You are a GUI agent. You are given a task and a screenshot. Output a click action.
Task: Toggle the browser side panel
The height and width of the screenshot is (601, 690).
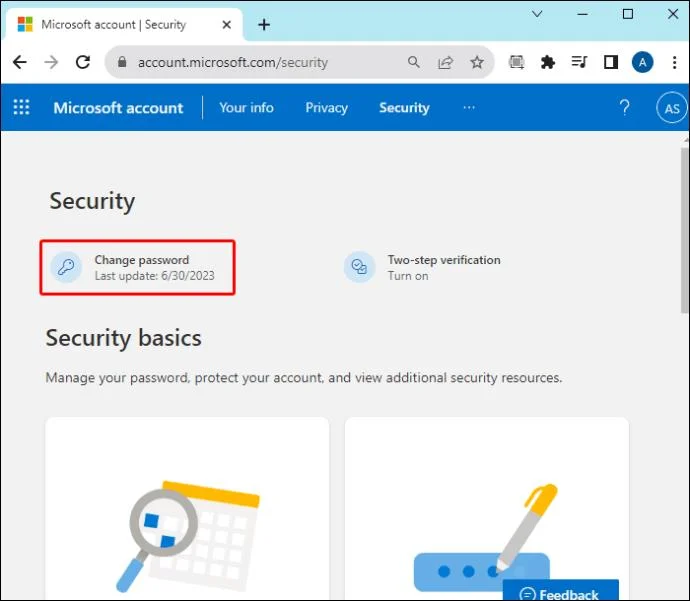point(610,62)
